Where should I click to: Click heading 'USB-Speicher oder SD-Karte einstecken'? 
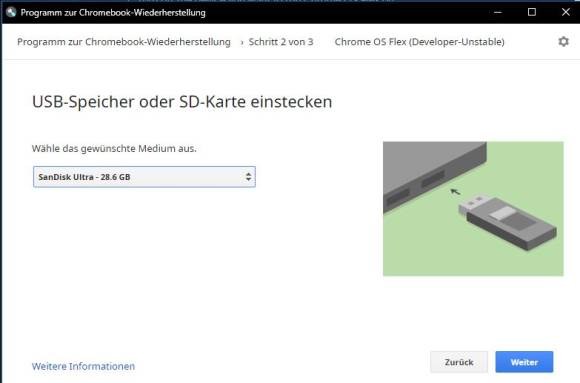182,102
